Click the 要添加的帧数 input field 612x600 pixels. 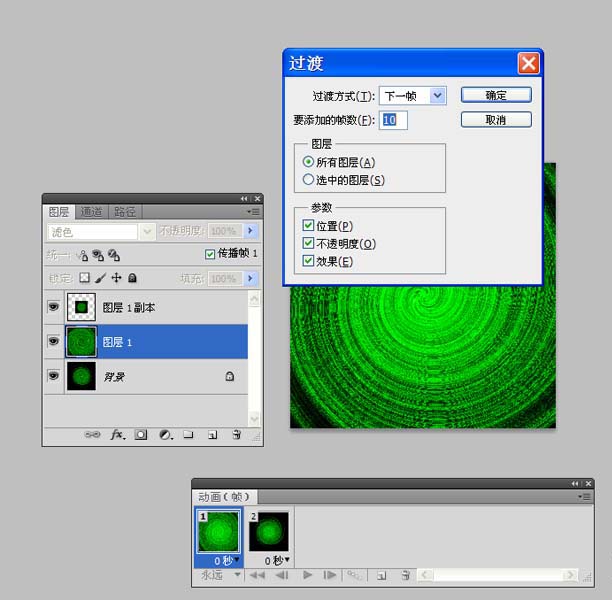393,120
